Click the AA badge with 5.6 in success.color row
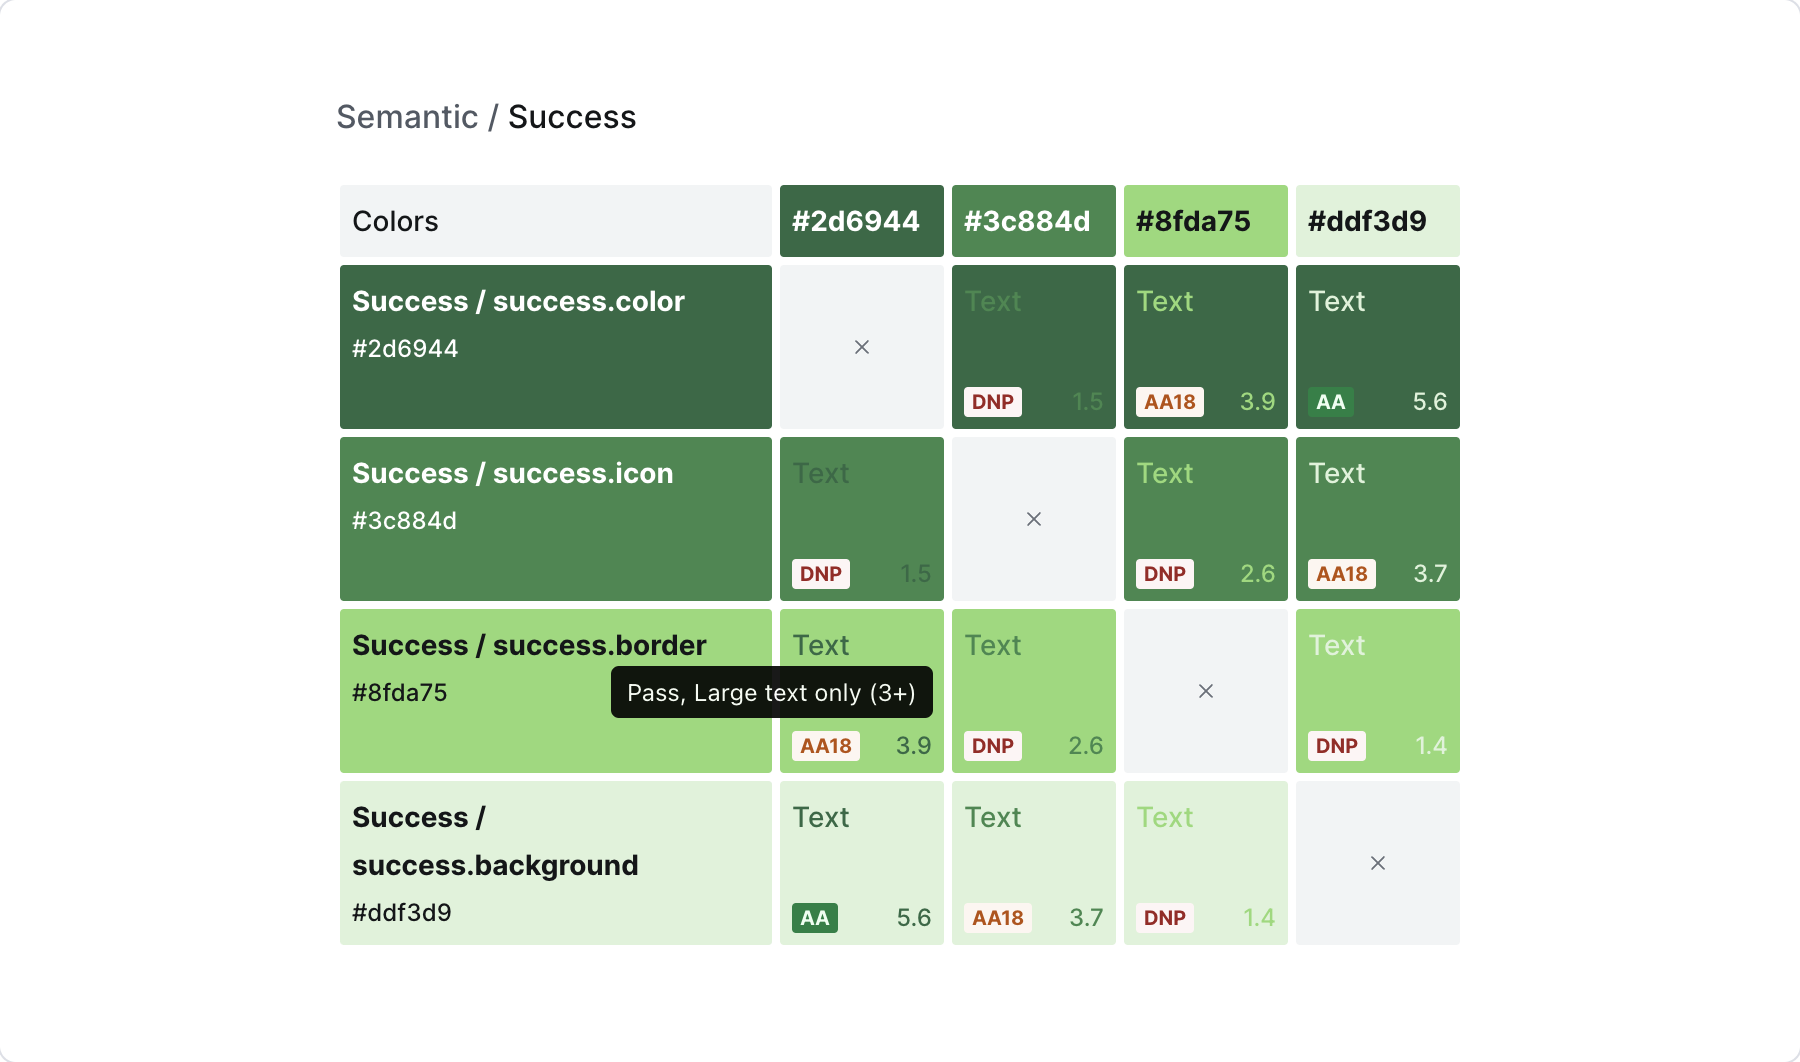The width and height of the screenshot is (1800, 1062). click(x=1330, y=402)
